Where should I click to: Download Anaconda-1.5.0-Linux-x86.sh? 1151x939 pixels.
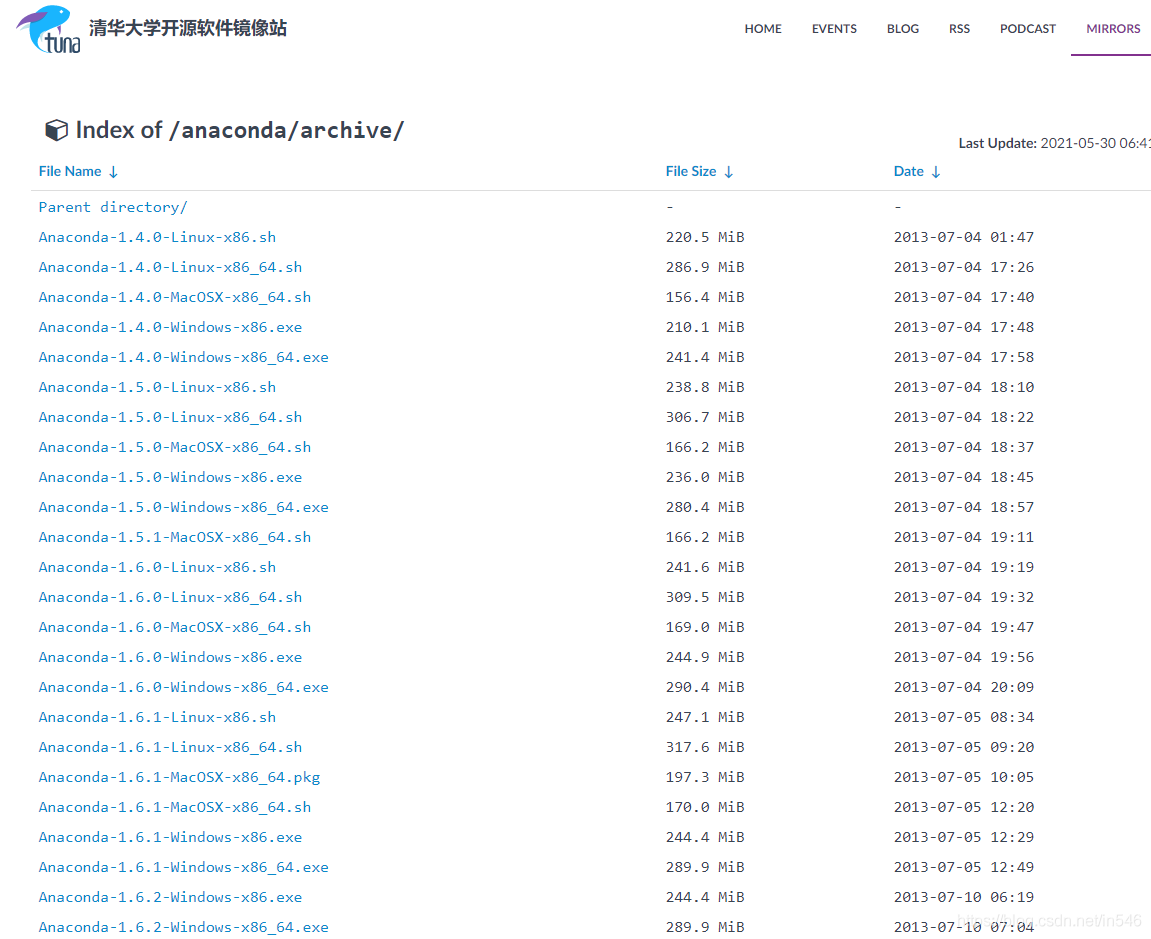point(157,387)
